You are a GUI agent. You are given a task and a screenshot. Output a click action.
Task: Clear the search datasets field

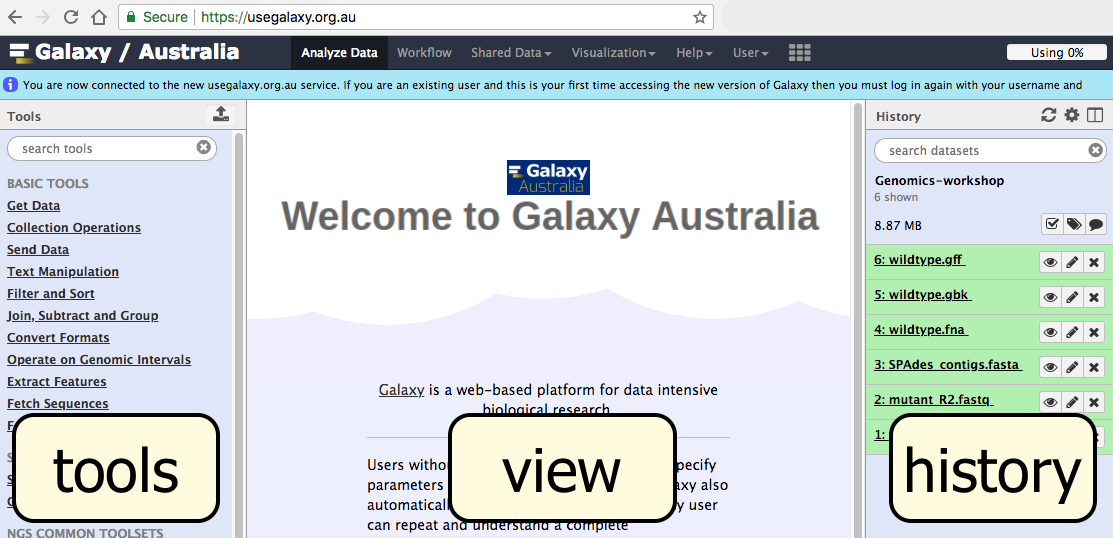click(1095, 150)
